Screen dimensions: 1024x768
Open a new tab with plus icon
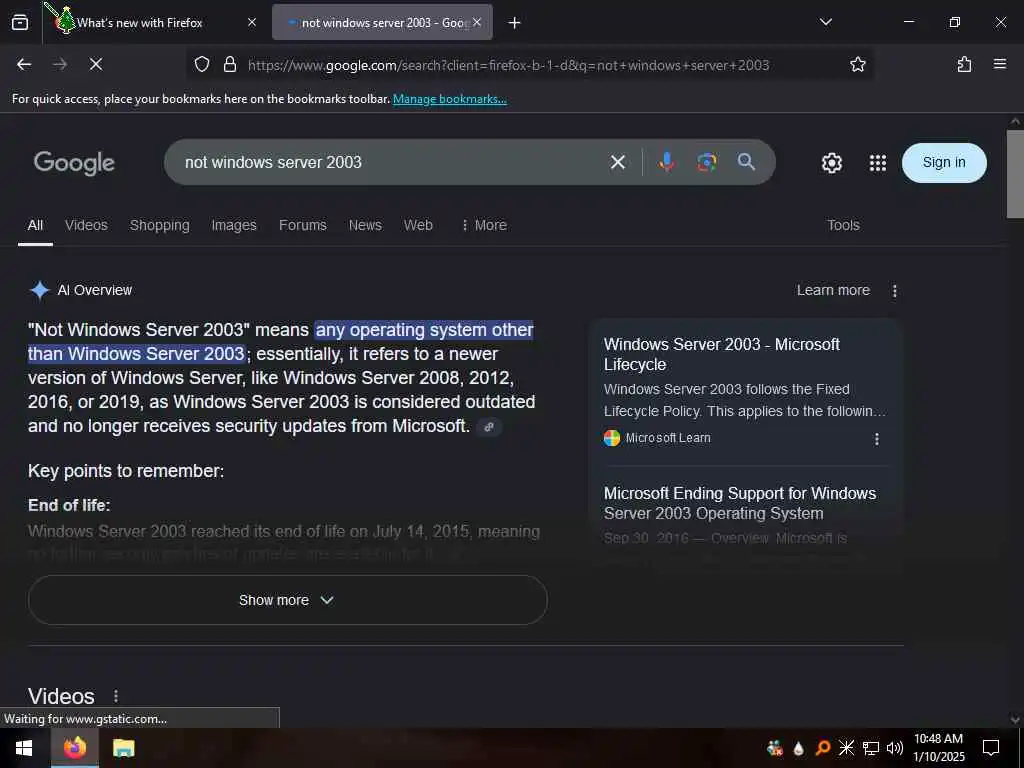click(515, 23)
